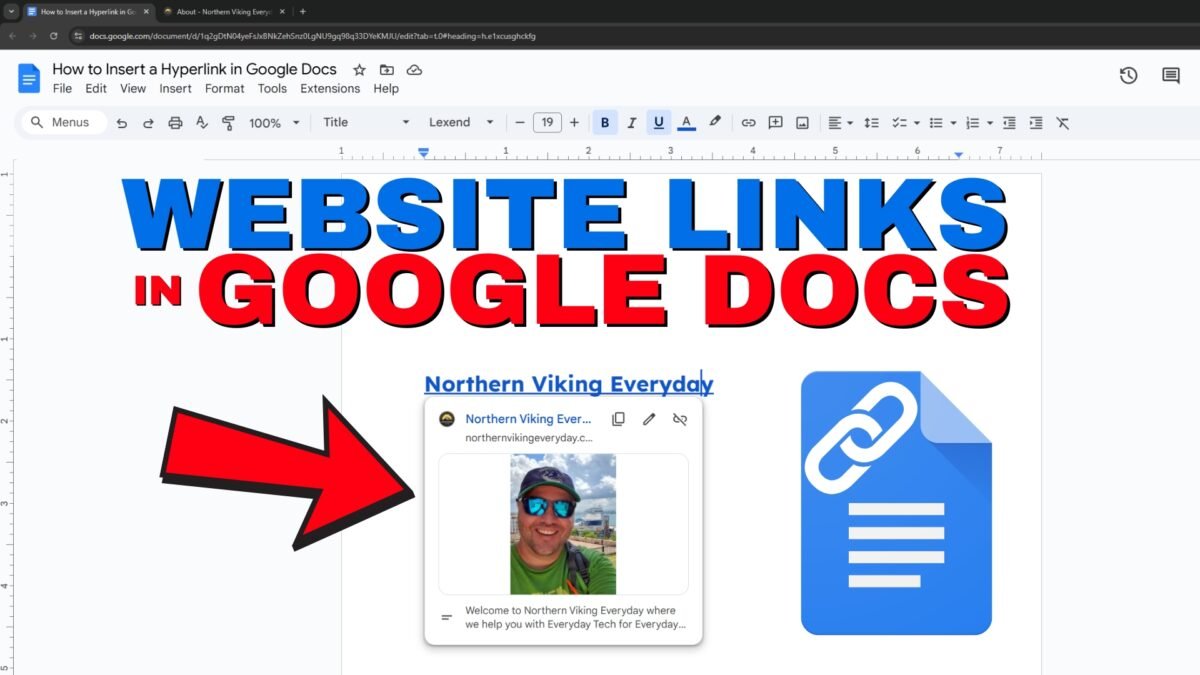
Task: Open line and paragraph spacing
Action: [871, 123]
